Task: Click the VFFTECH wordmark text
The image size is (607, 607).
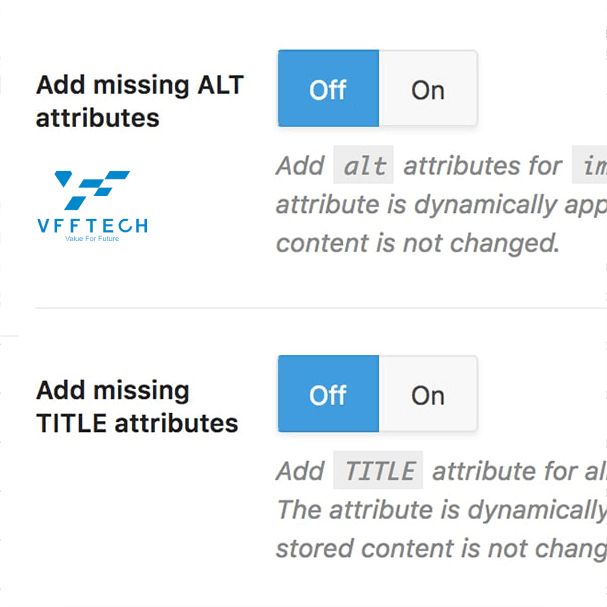Action: pos(93,225)
